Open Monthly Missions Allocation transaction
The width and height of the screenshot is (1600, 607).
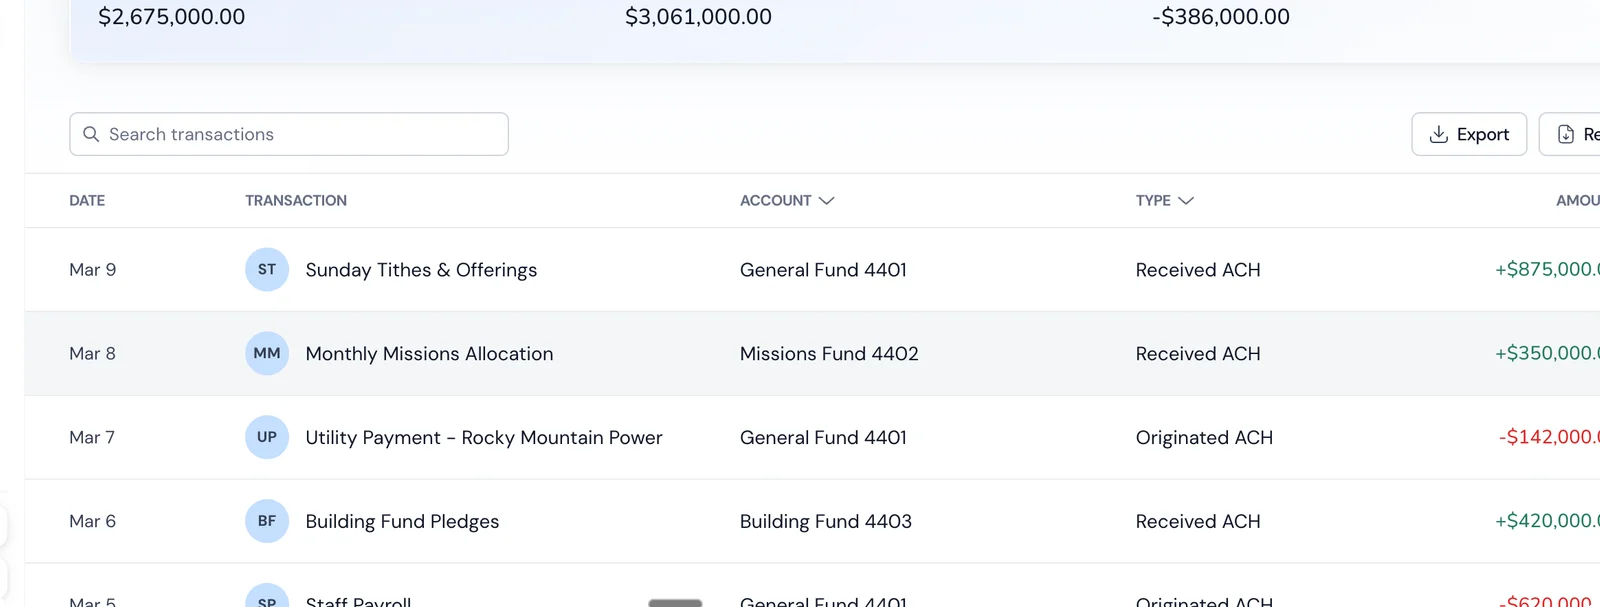[429, 354]
